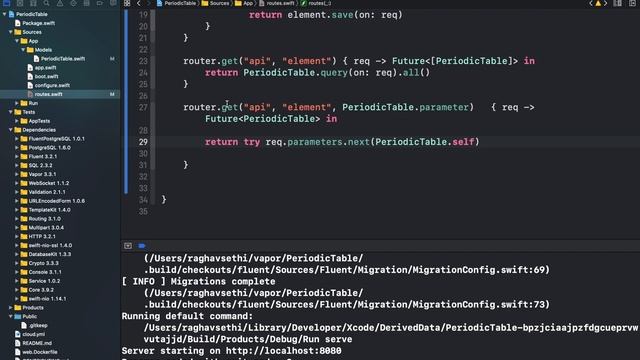Open the .gitkeep file

tap(38, 326)
